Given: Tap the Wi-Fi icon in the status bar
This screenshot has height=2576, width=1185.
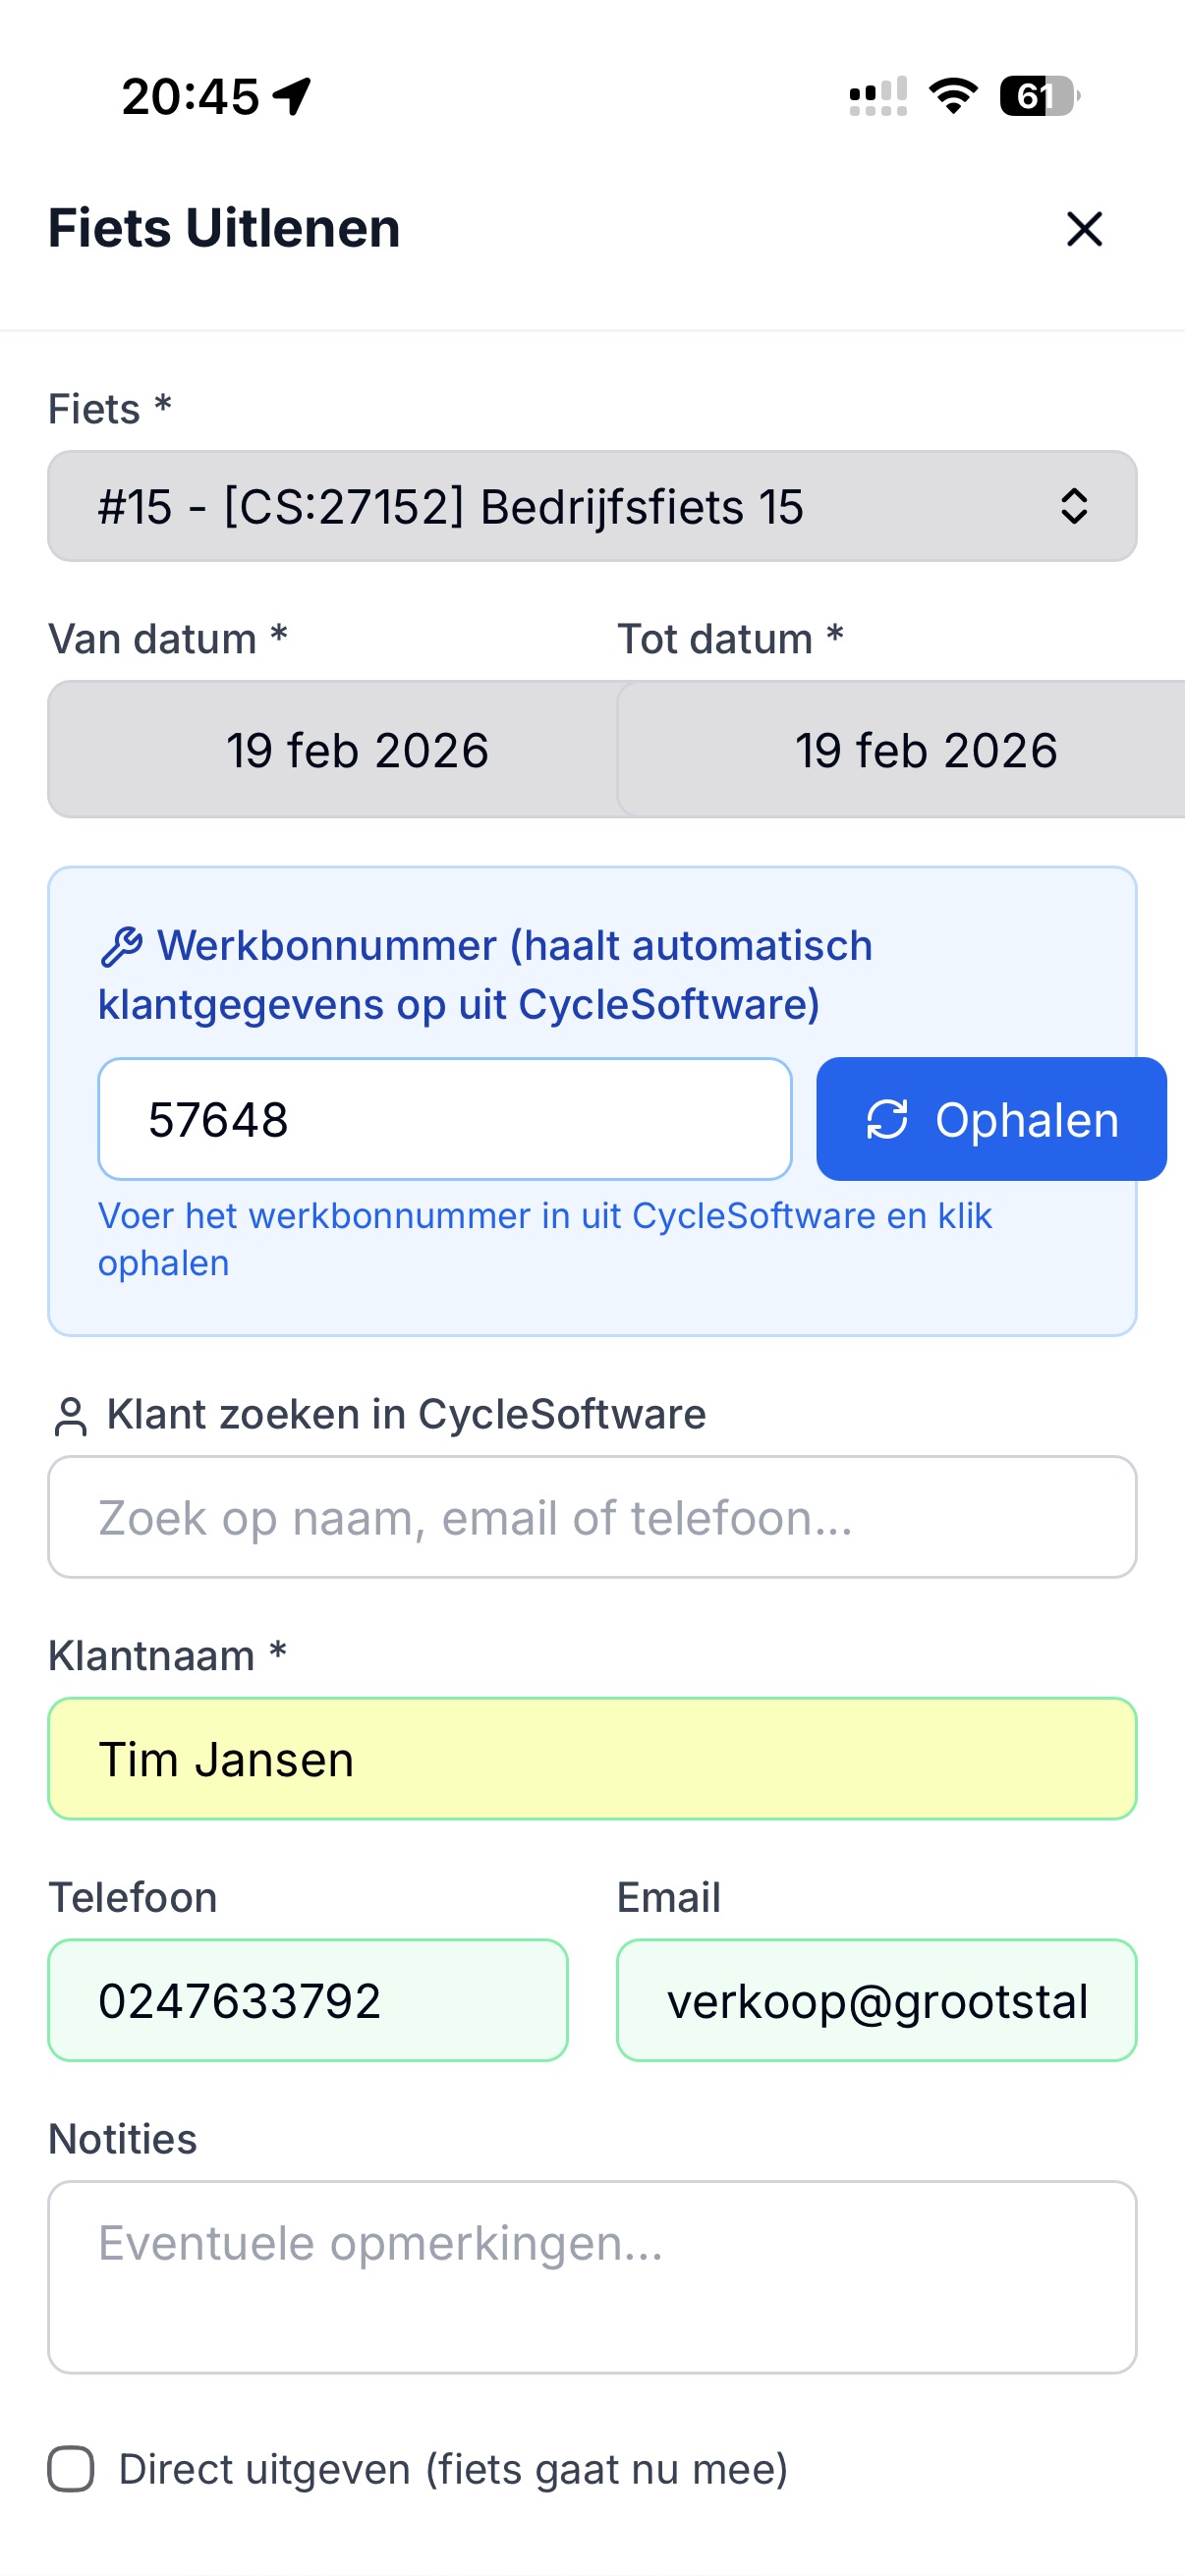Looking at the screenshot, I should (x=952, y=95).
